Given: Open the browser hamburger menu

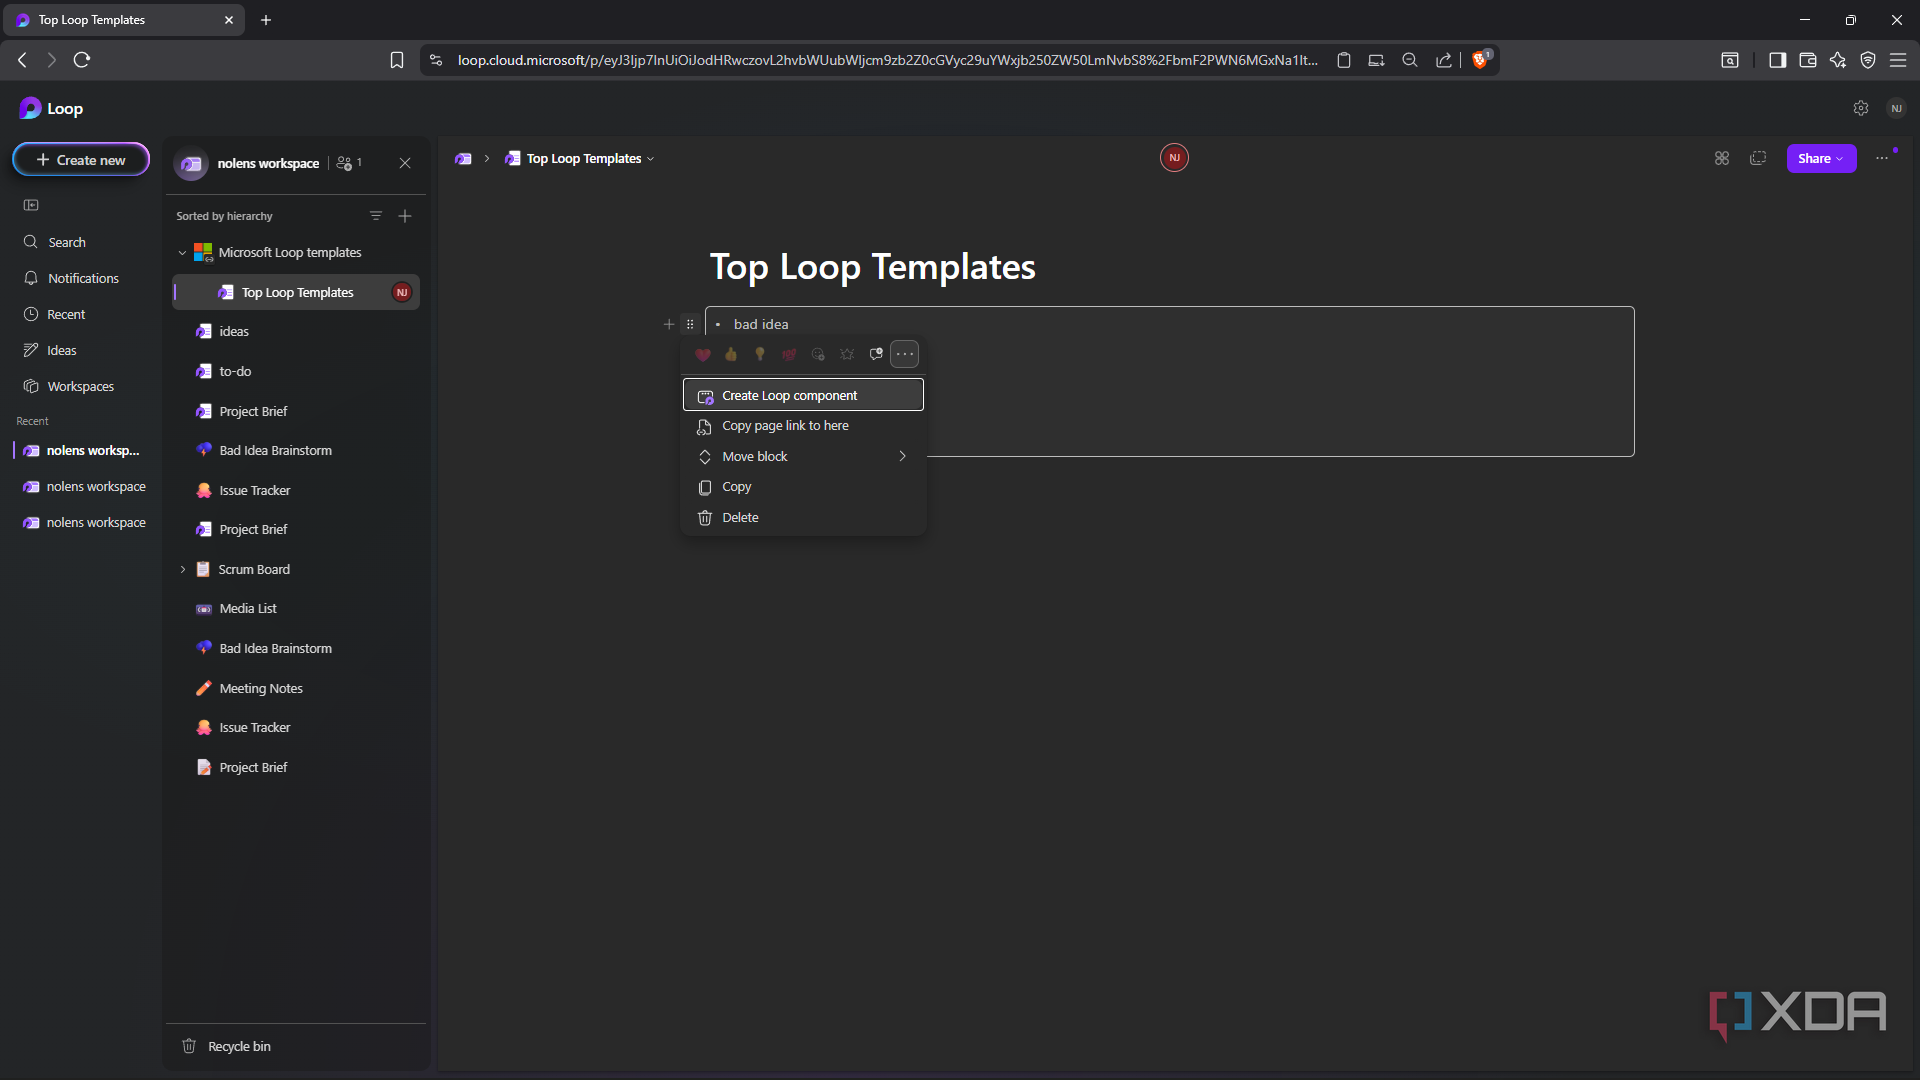Looking at the screenshot, I should (1898, 60).
